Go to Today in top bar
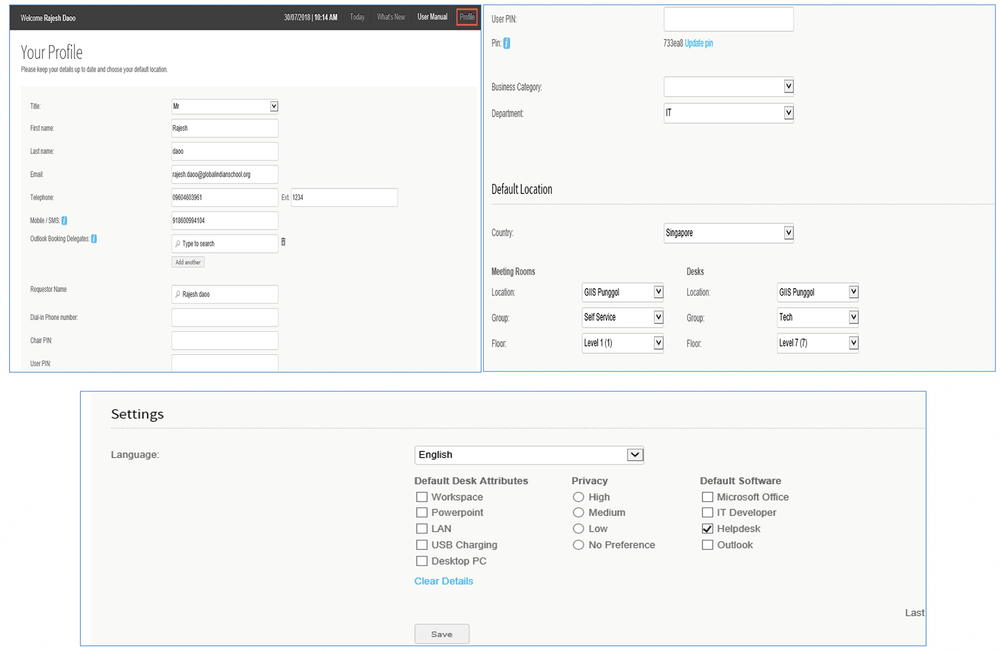 (357, 17)
